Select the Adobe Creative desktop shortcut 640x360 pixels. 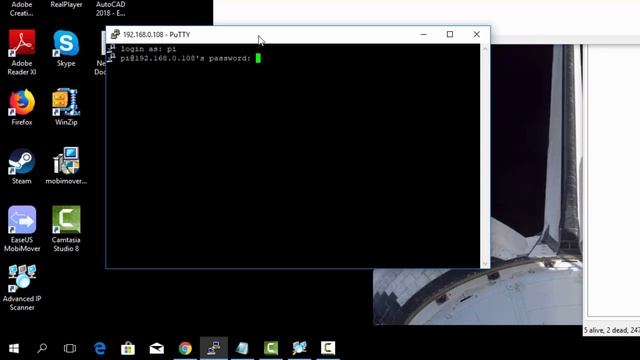click(x=22, y=9)
